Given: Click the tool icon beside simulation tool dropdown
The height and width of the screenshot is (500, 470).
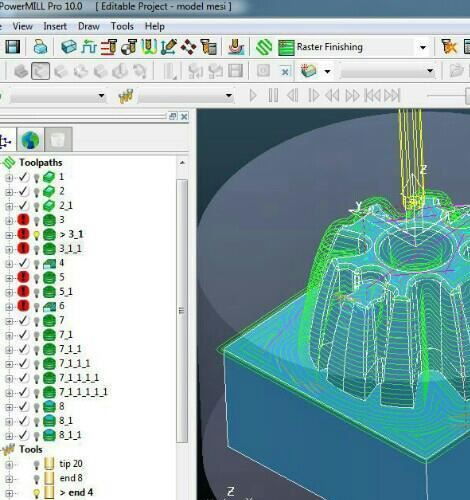Looking at the screenshot, I should (125, 96).
